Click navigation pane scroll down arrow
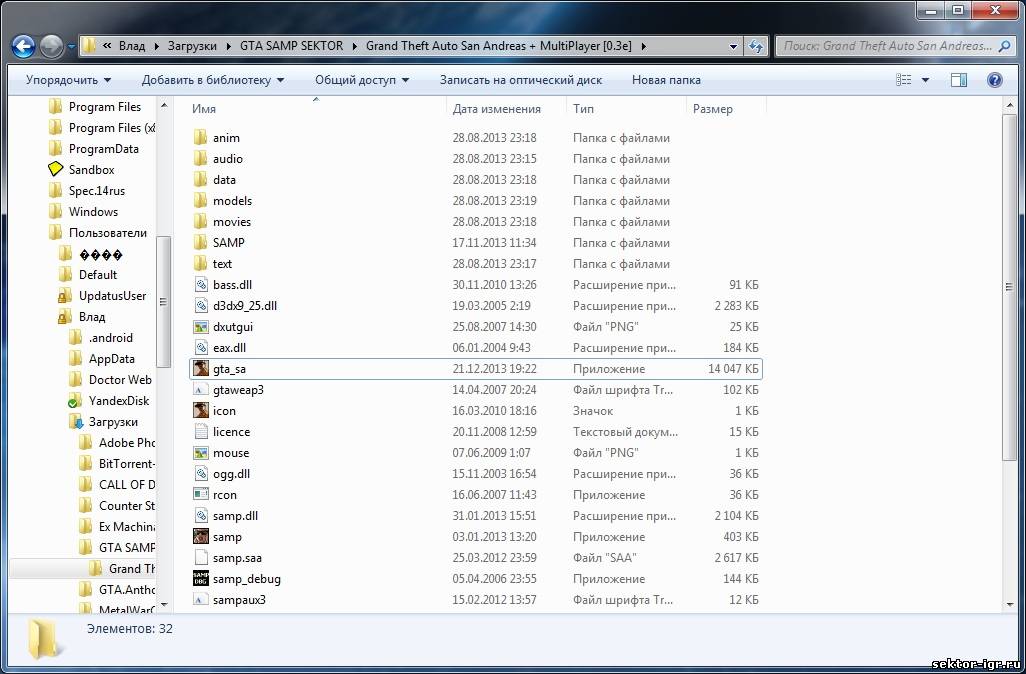Image resolution: width=1026 pixels, height=674 pixels. [x=164, y=605]
